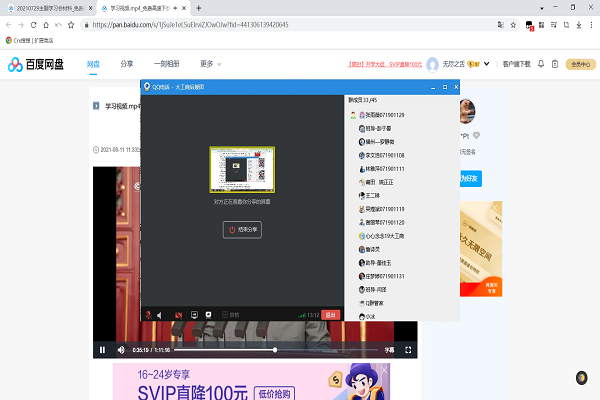Select member 王二孙 in list

(369, 196)
